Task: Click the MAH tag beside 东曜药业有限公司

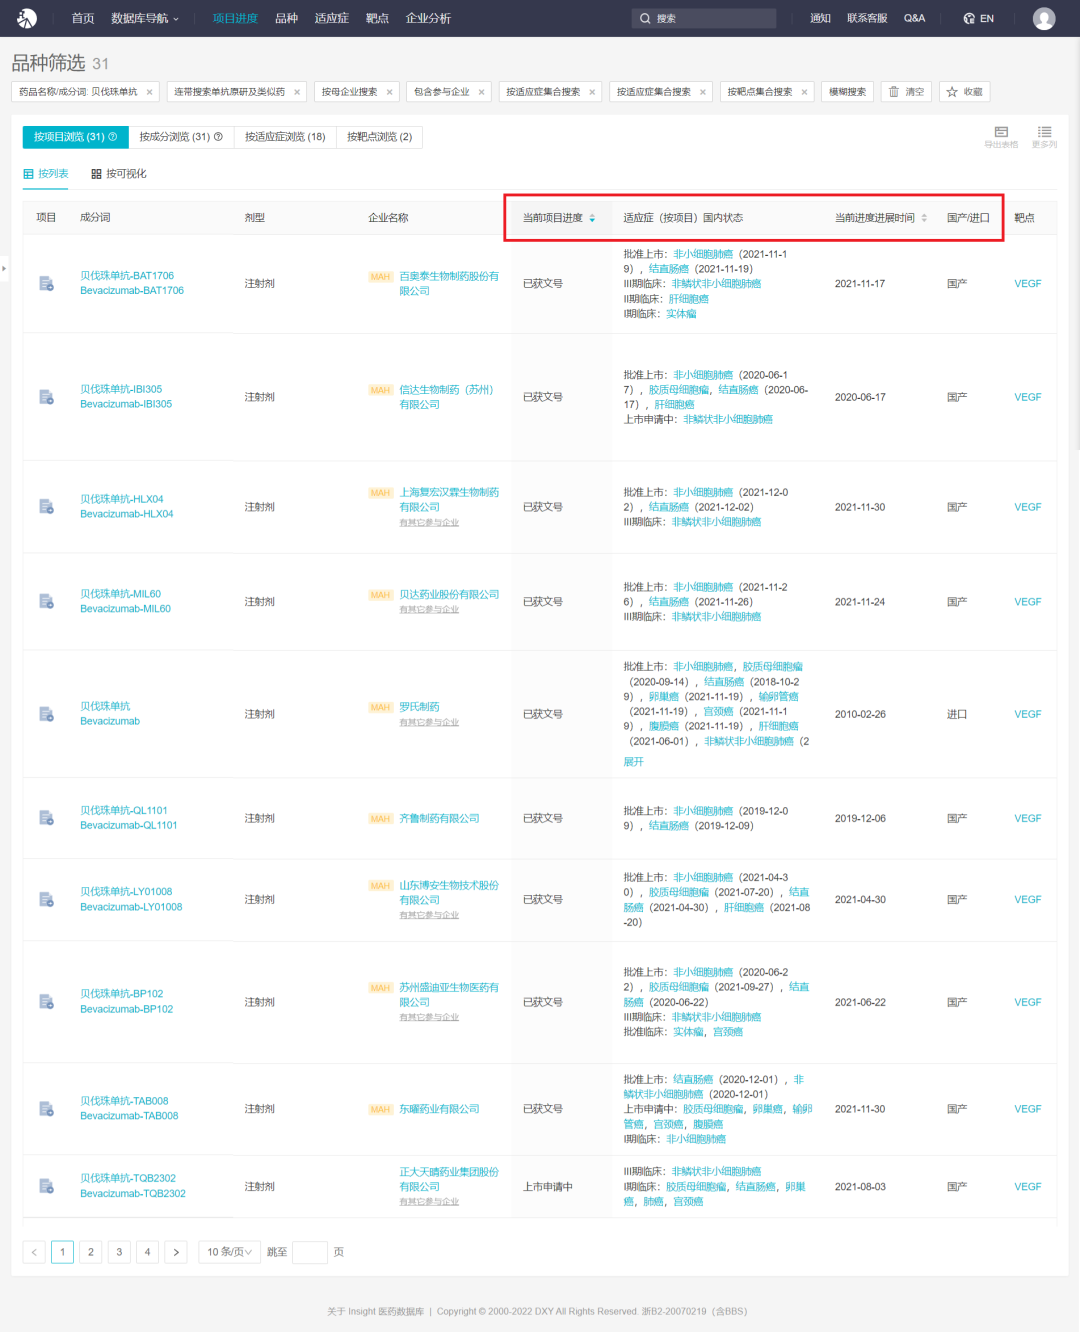Action: [x=380, y=1110]
